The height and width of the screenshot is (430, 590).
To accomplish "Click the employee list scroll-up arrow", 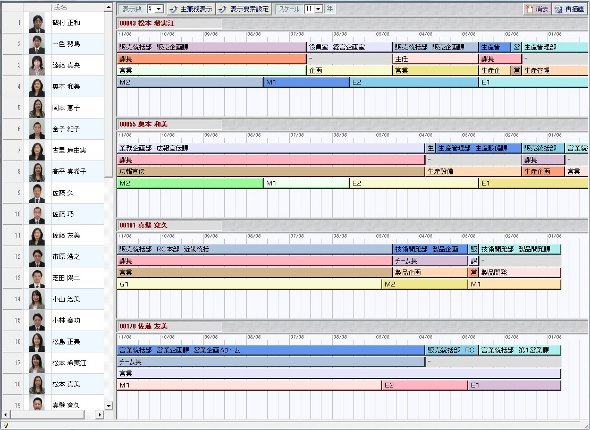I will click(108, 7).
